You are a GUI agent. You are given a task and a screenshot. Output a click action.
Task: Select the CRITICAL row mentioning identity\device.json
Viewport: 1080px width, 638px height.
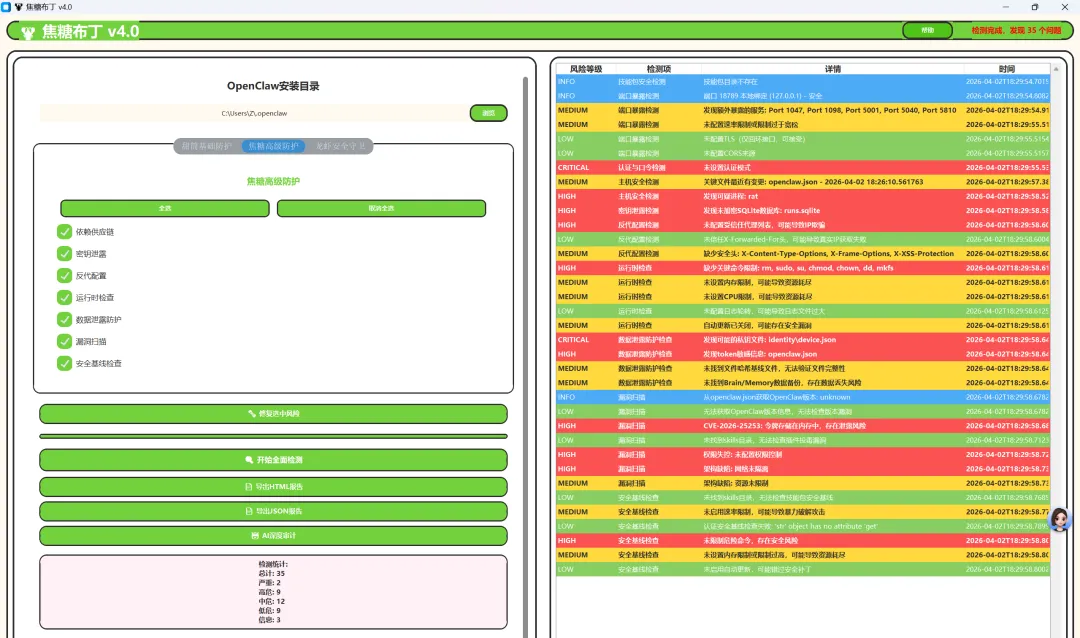click(x=803, y=340)
